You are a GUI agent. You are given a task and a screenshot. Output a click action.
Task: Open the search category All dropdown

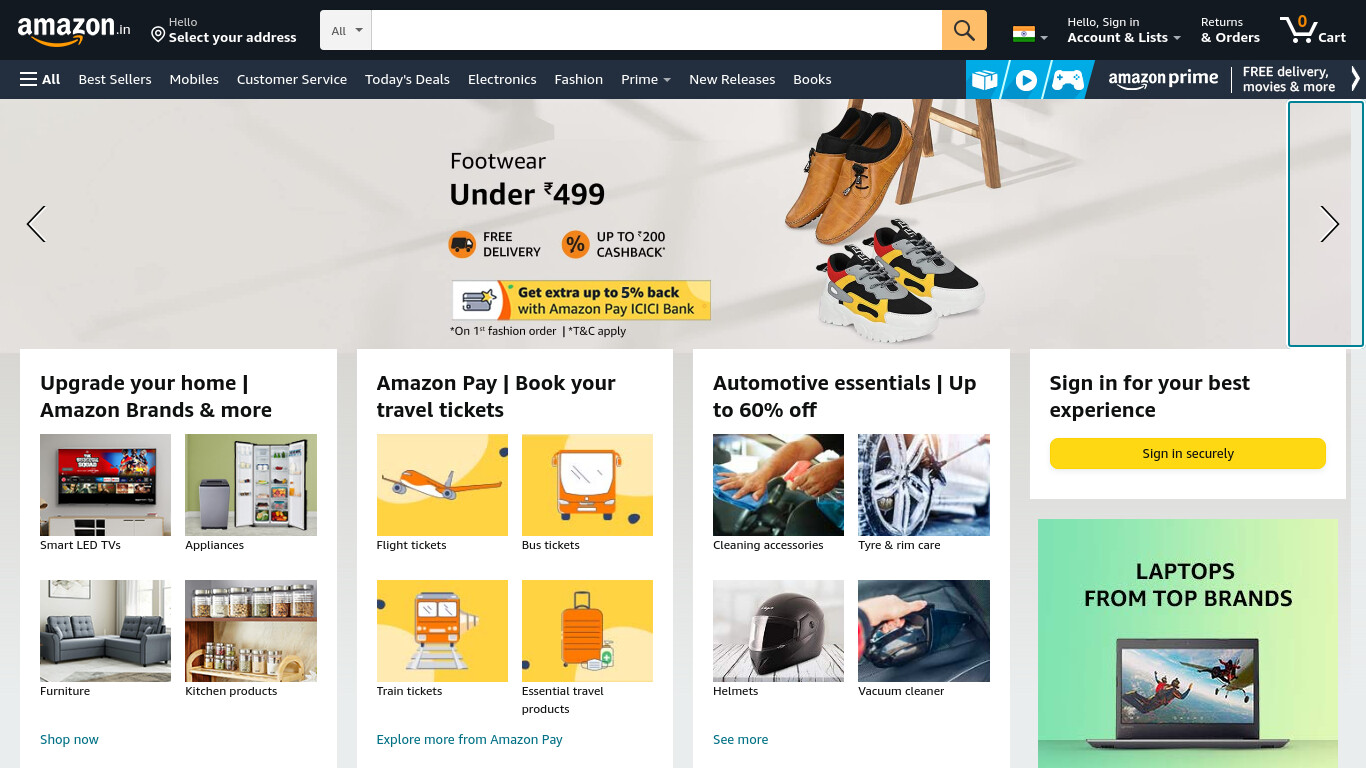(346, 30)
